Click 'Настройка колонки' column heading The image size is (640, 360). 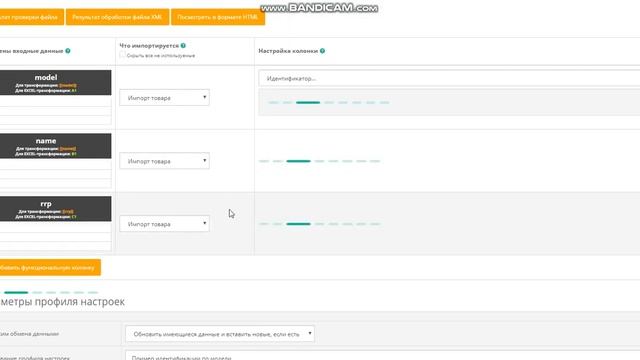(x=288, y=51)
